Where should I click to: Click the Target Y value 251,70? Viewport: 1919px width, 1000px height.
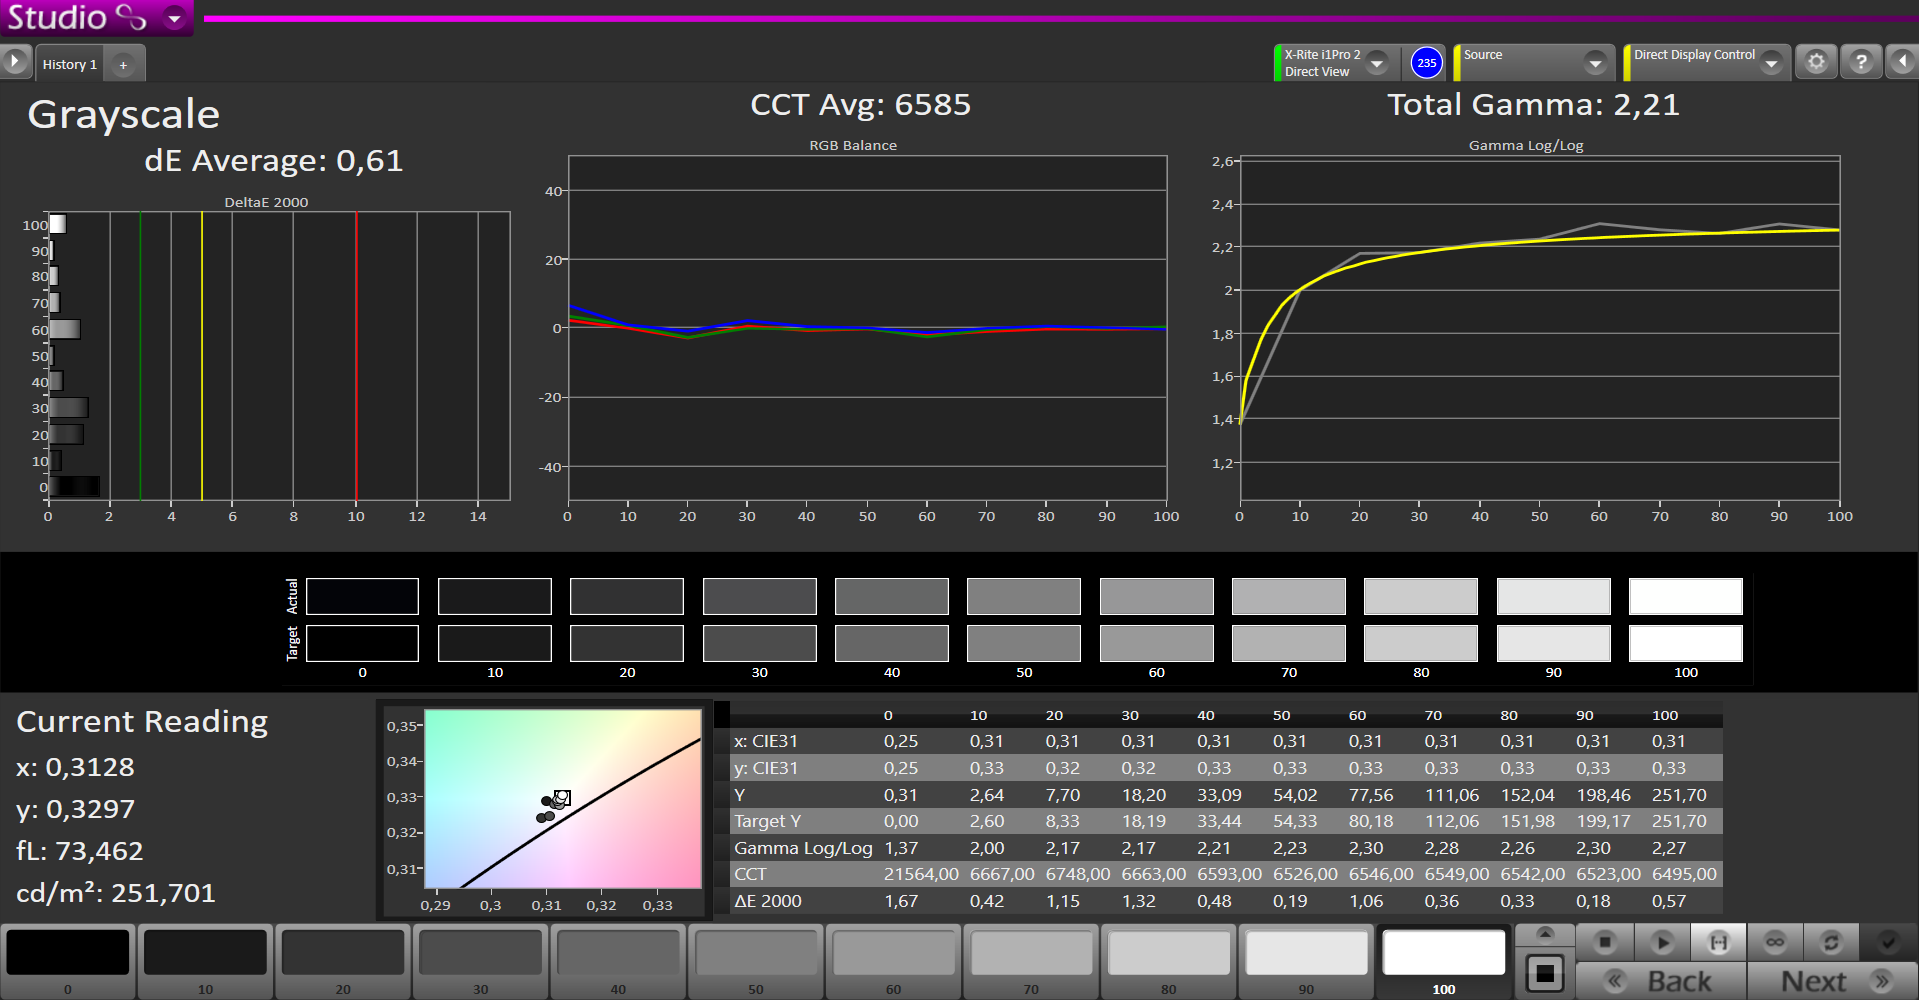1679,821
